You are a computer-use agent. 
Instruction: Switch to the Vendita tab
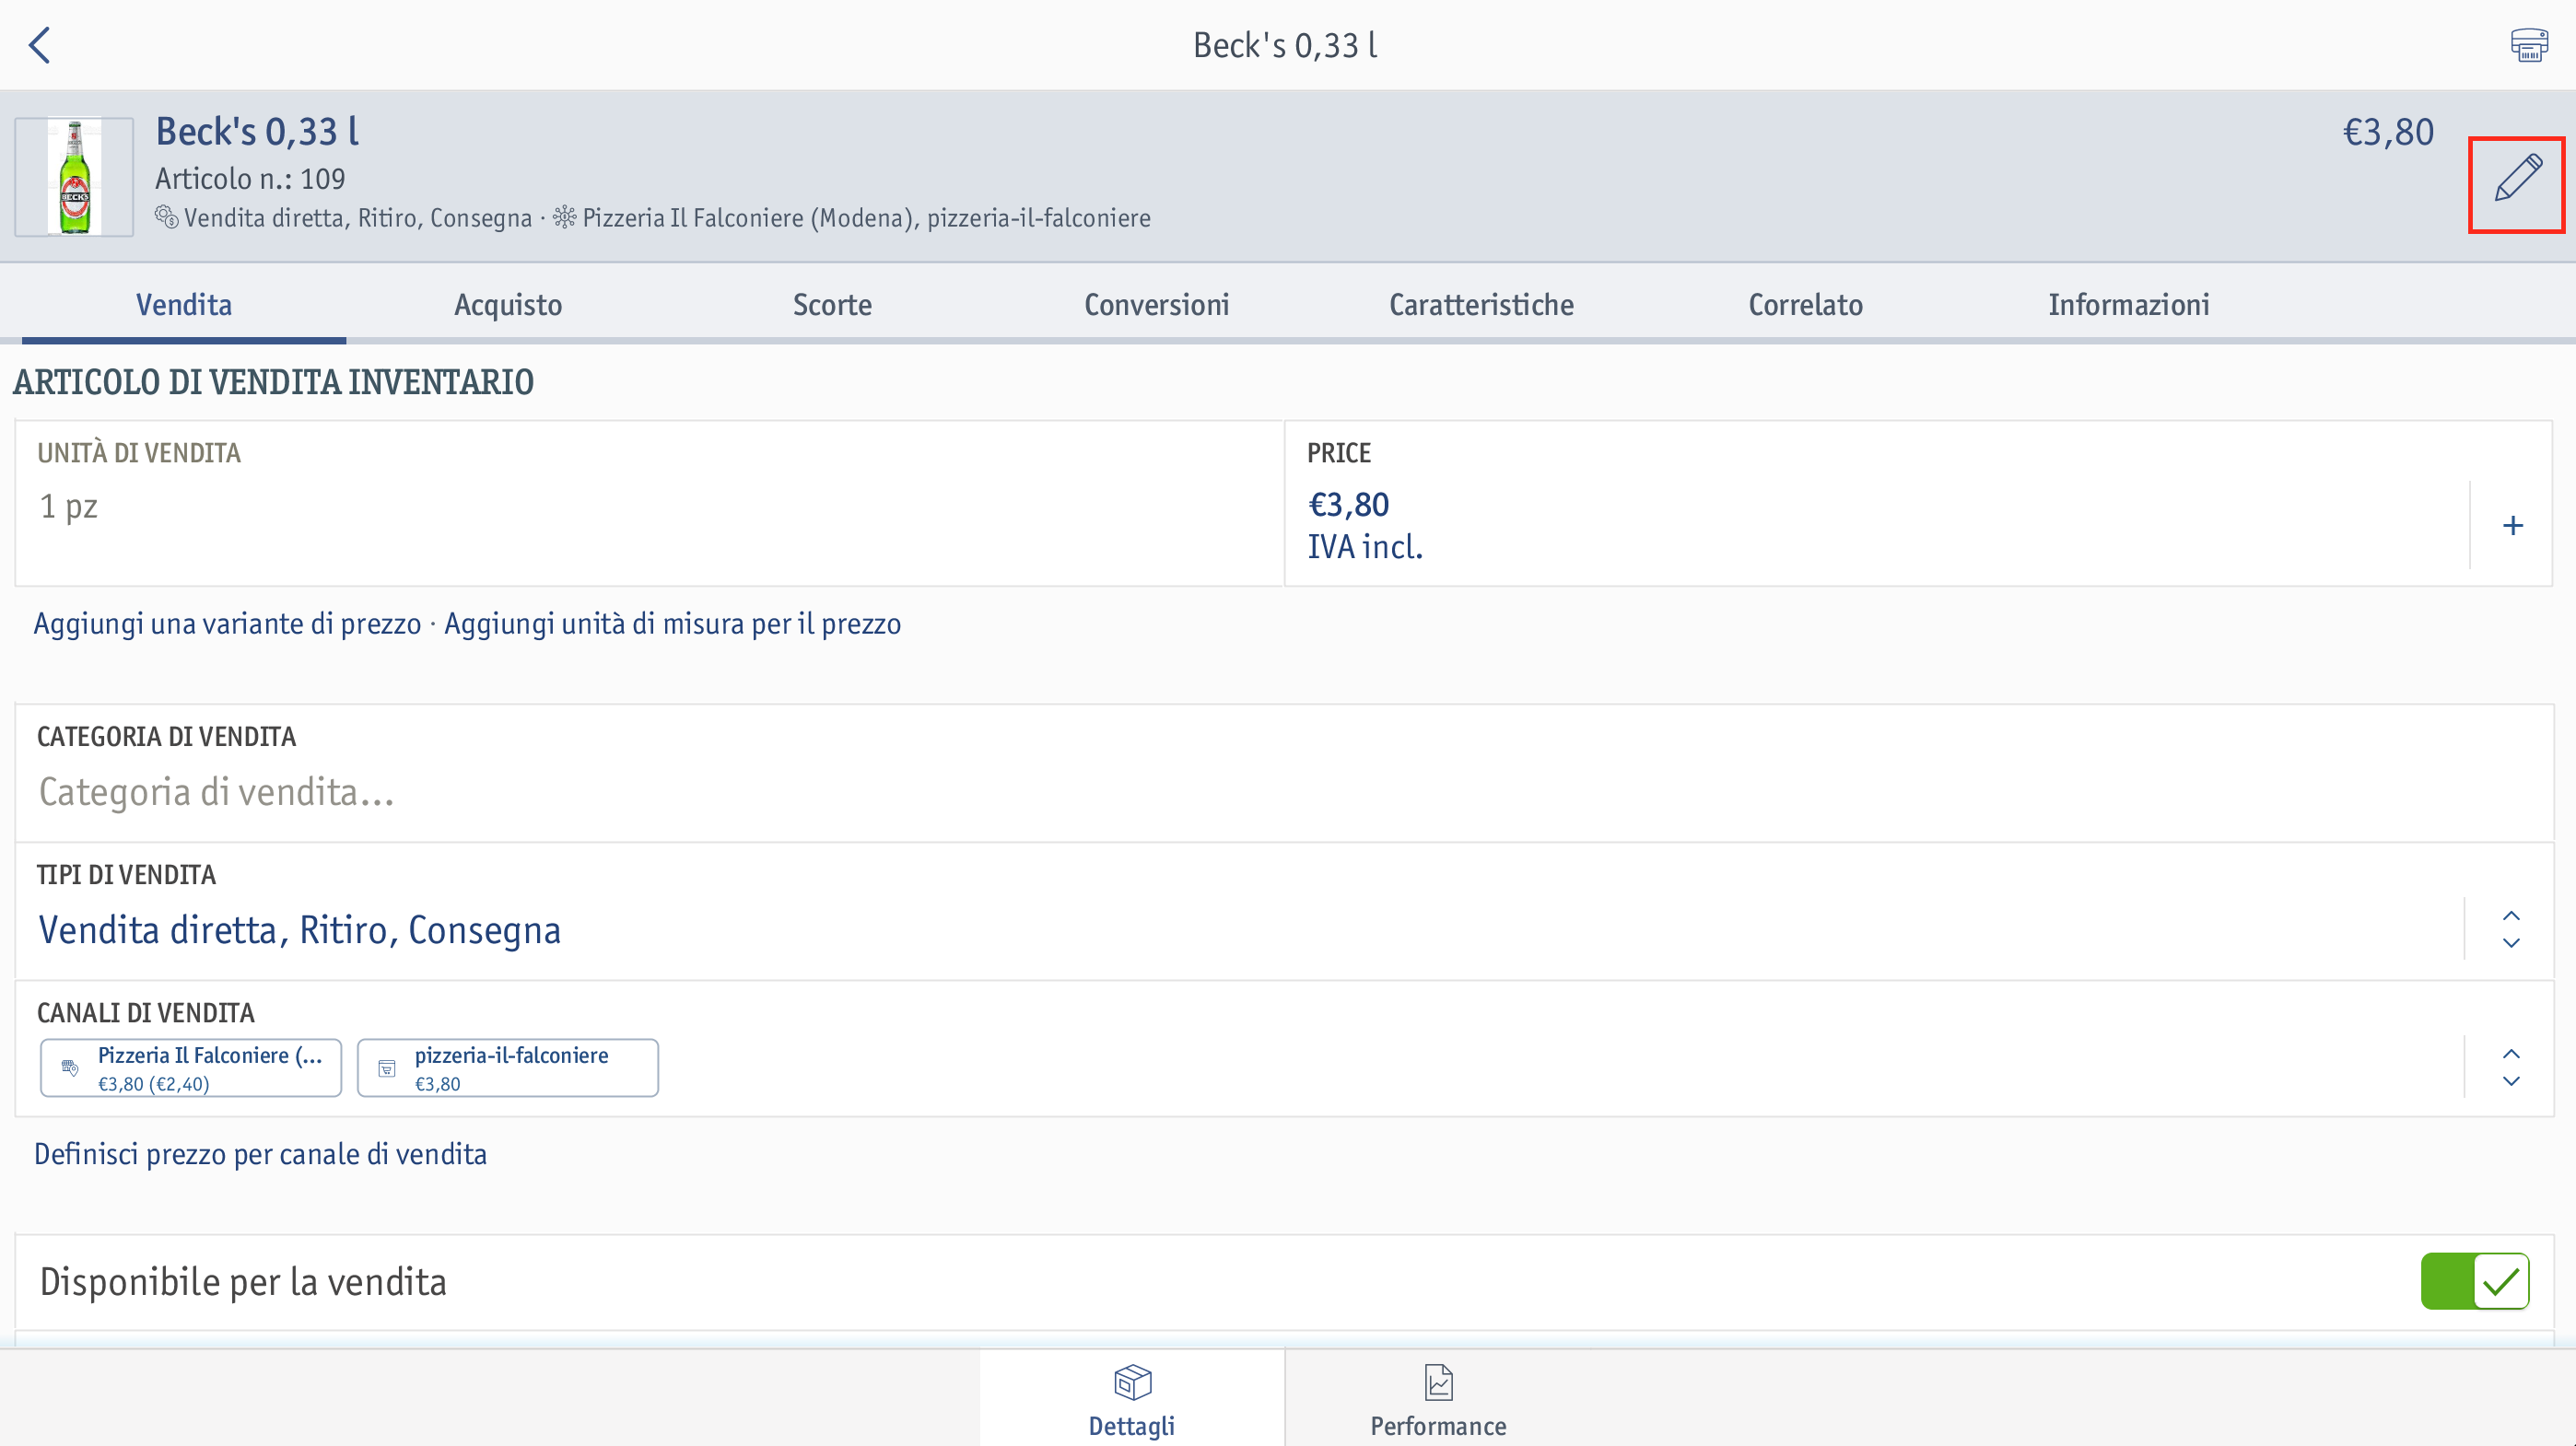coord(184,304)
